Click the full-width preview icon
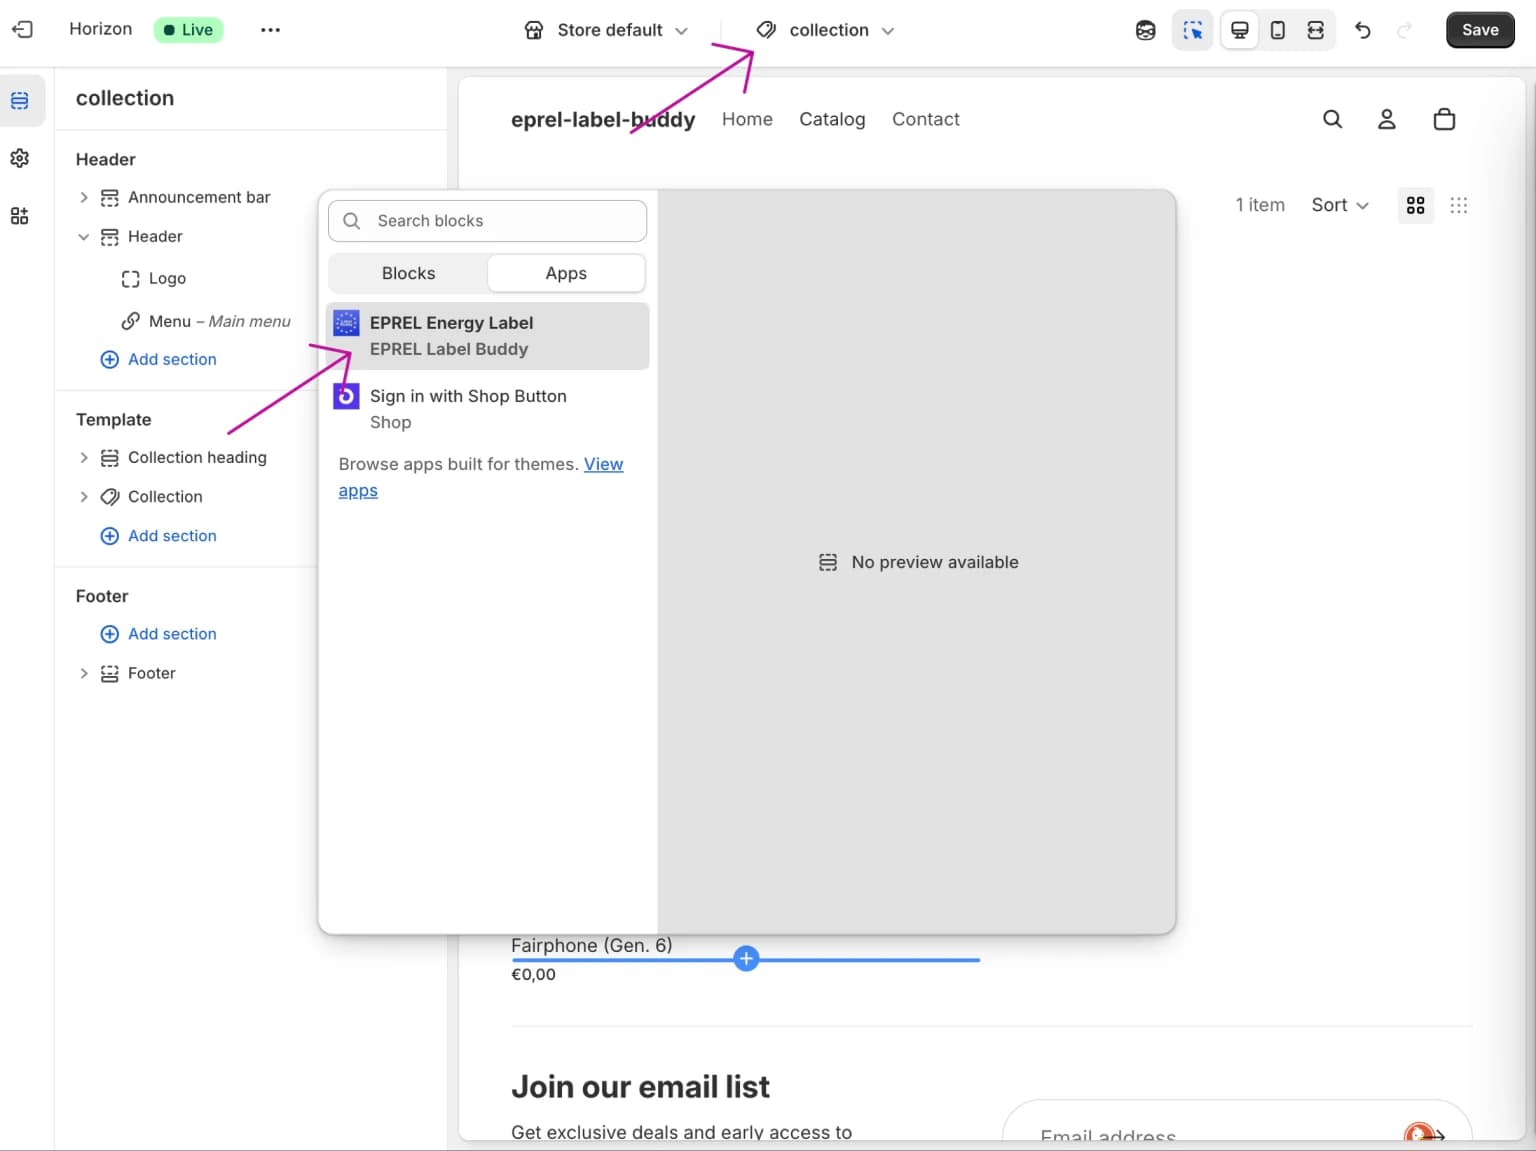Viewport: 1536px width, 1151px height. [x=1316, y=30]
